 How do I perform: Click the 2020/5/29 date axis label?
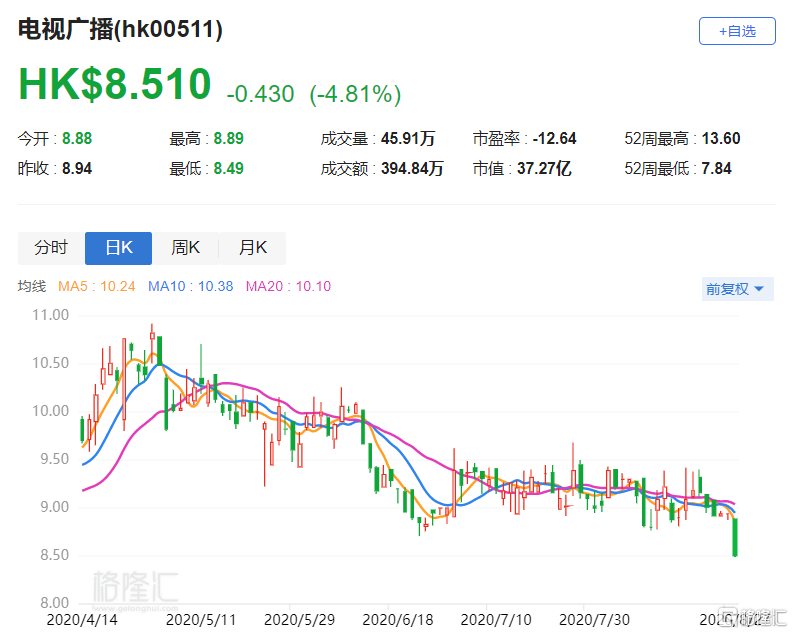pyautogui.click(x=299, y=620)
